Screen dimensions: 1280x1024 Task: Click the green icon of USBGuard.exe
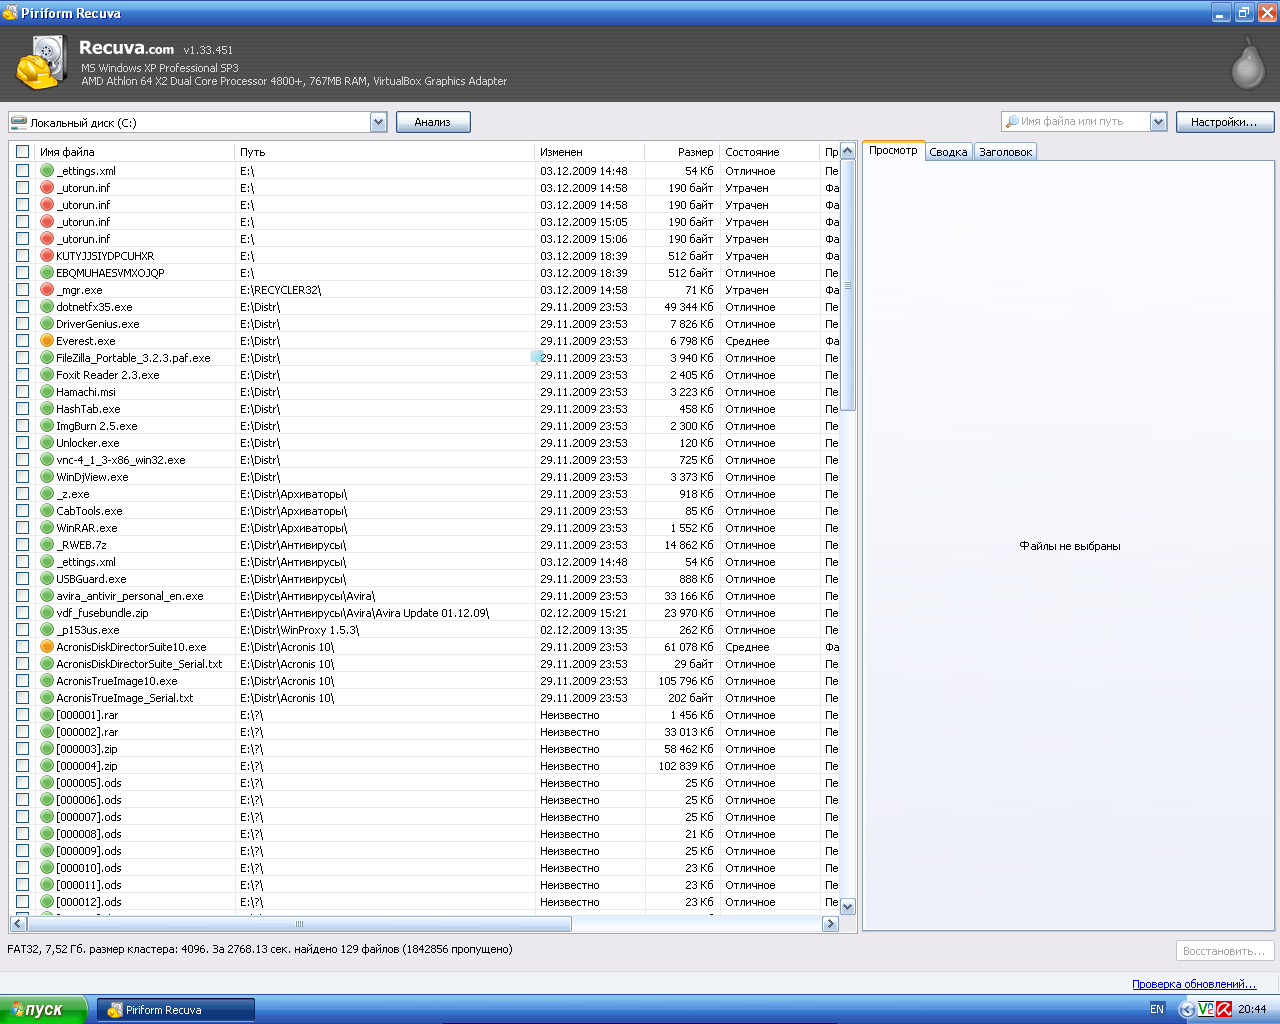(47, 579)
